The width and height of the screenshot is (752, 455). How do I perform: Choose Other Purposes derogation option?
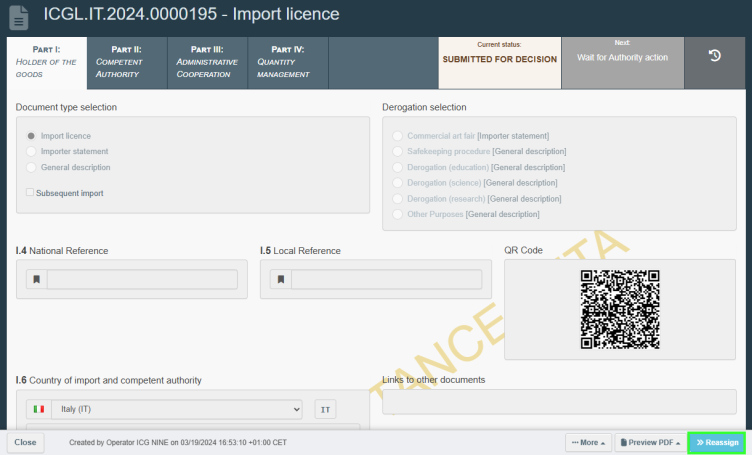coord(397,214)
